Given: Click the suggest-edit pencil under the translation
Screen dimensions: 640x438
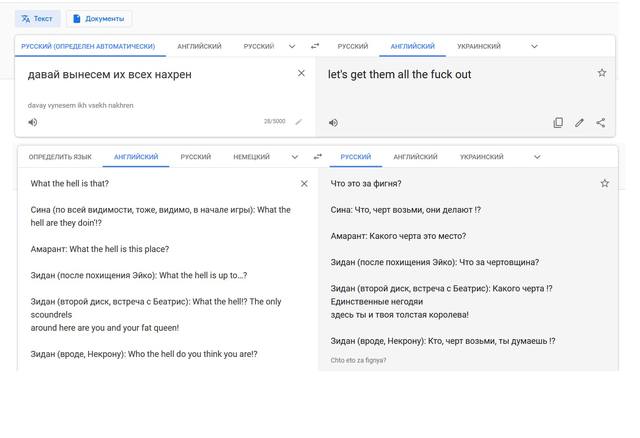Looking at the screenshot, I should coord(579,122).
